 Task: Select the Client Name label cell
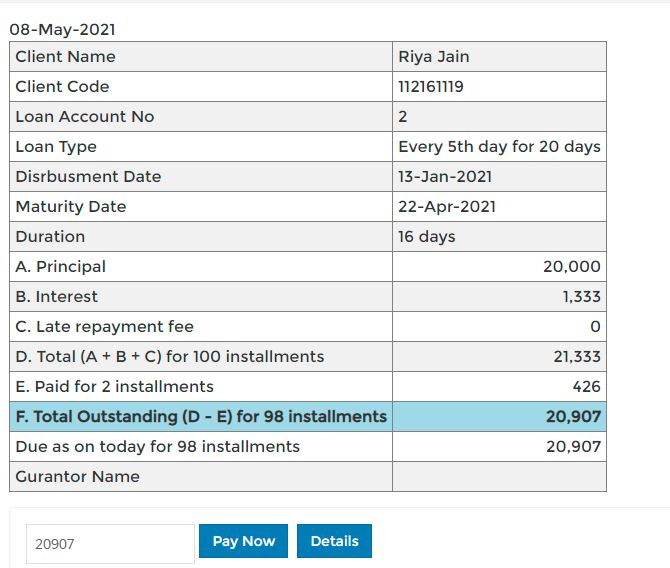[201, 56]
